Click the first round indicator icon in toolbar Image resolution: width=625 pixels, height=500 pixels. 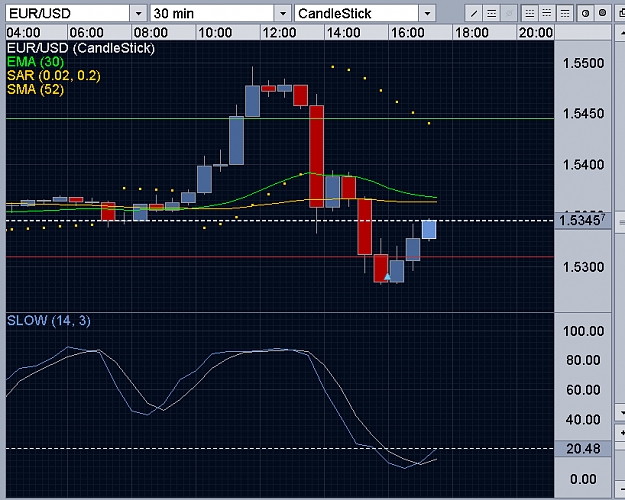click(x=585, y=14)
